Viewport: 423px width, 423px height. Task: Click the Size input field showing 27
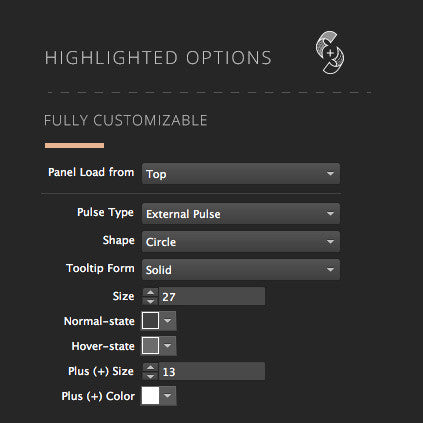[x=212, y=296]
